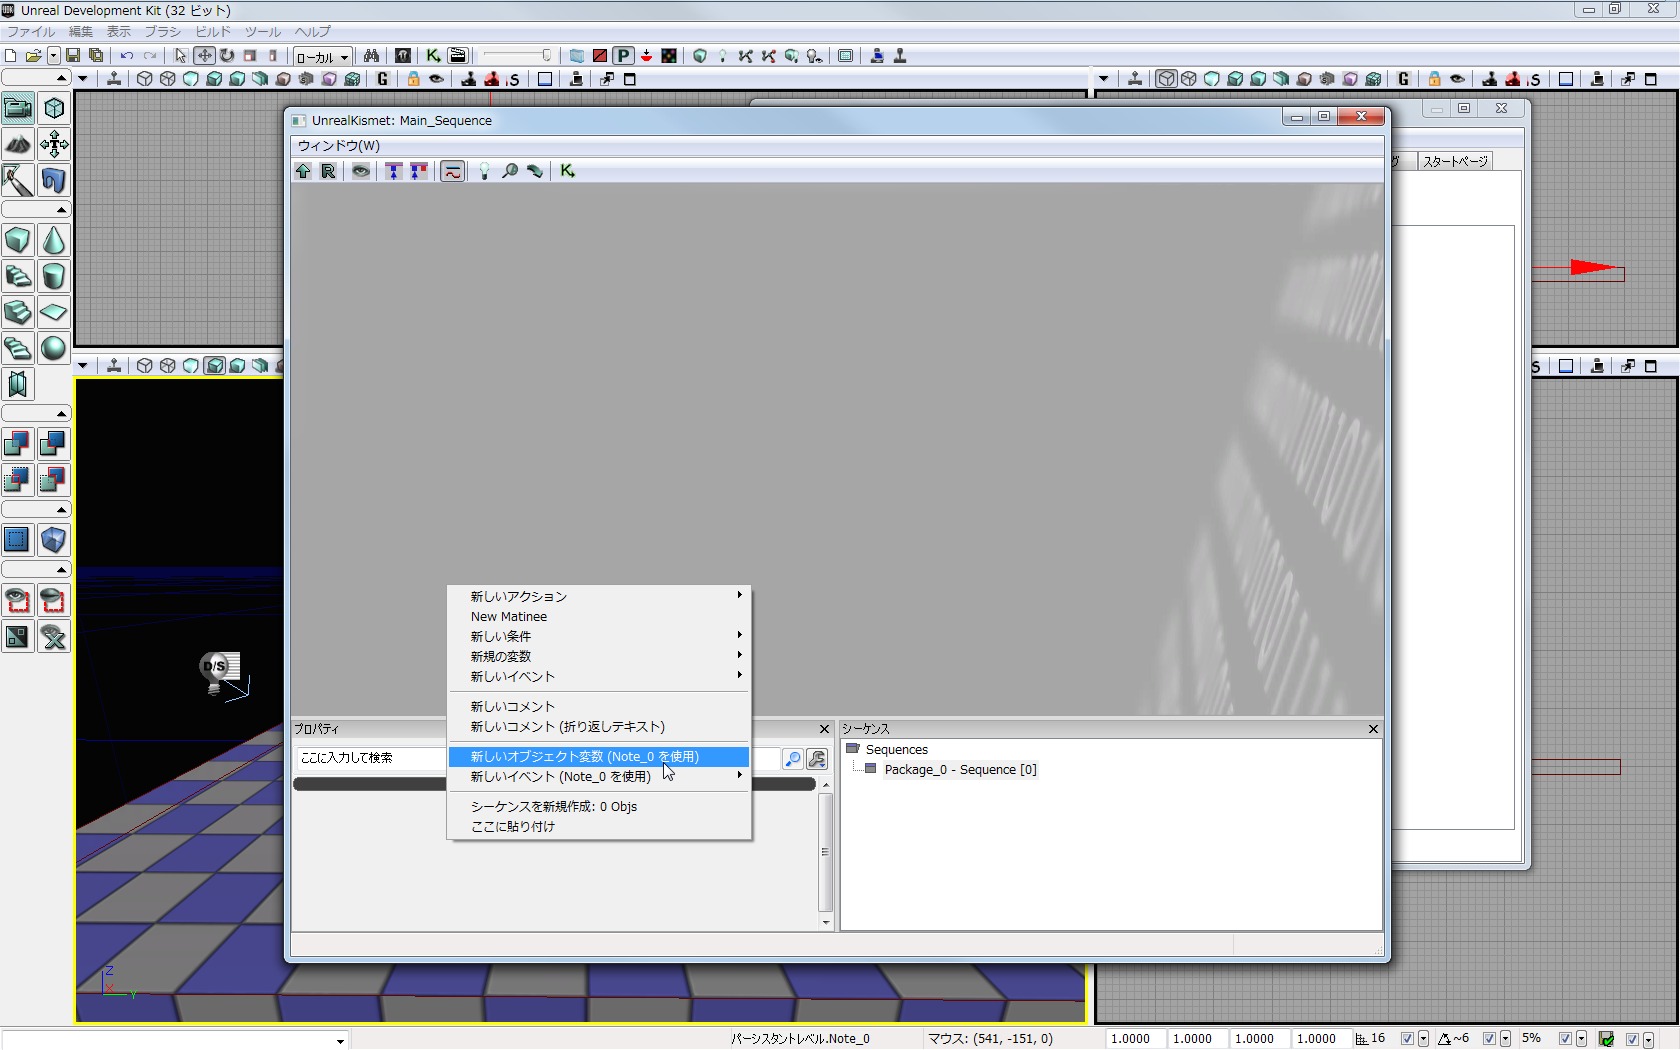This screenshot has width=1680, height=1050.
Task: Toggle hide unused connectors eye in Kismet toolbar
Action: (361, 171)
